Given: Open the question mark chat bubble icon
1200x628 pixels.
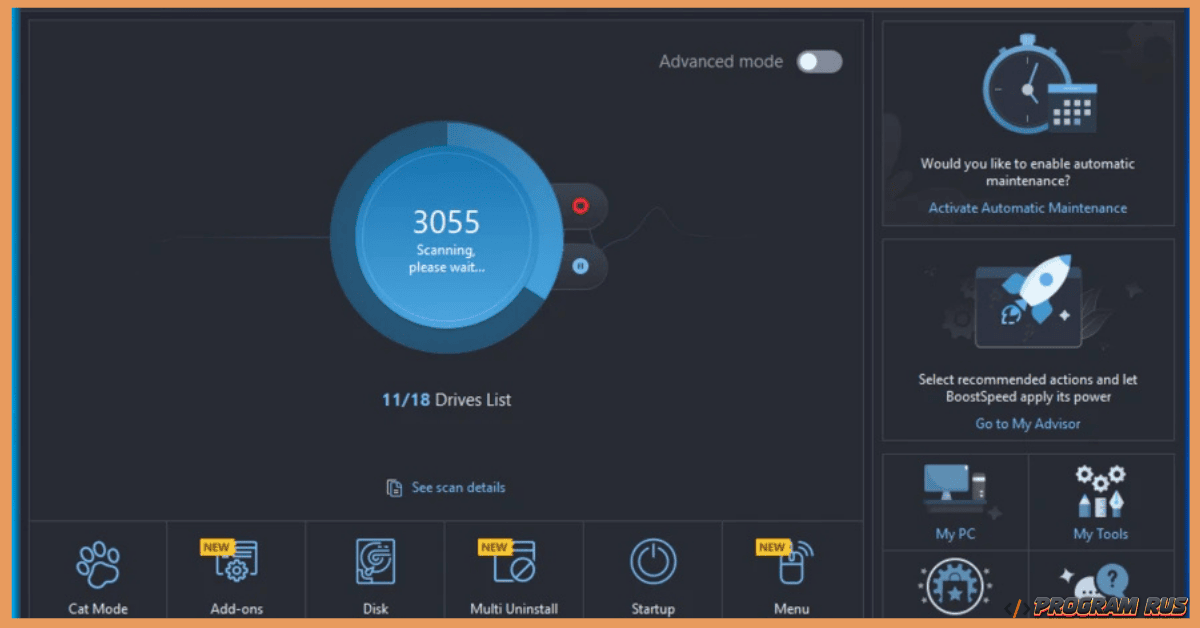Looking at the screenshot, I should pos(1099,586).
